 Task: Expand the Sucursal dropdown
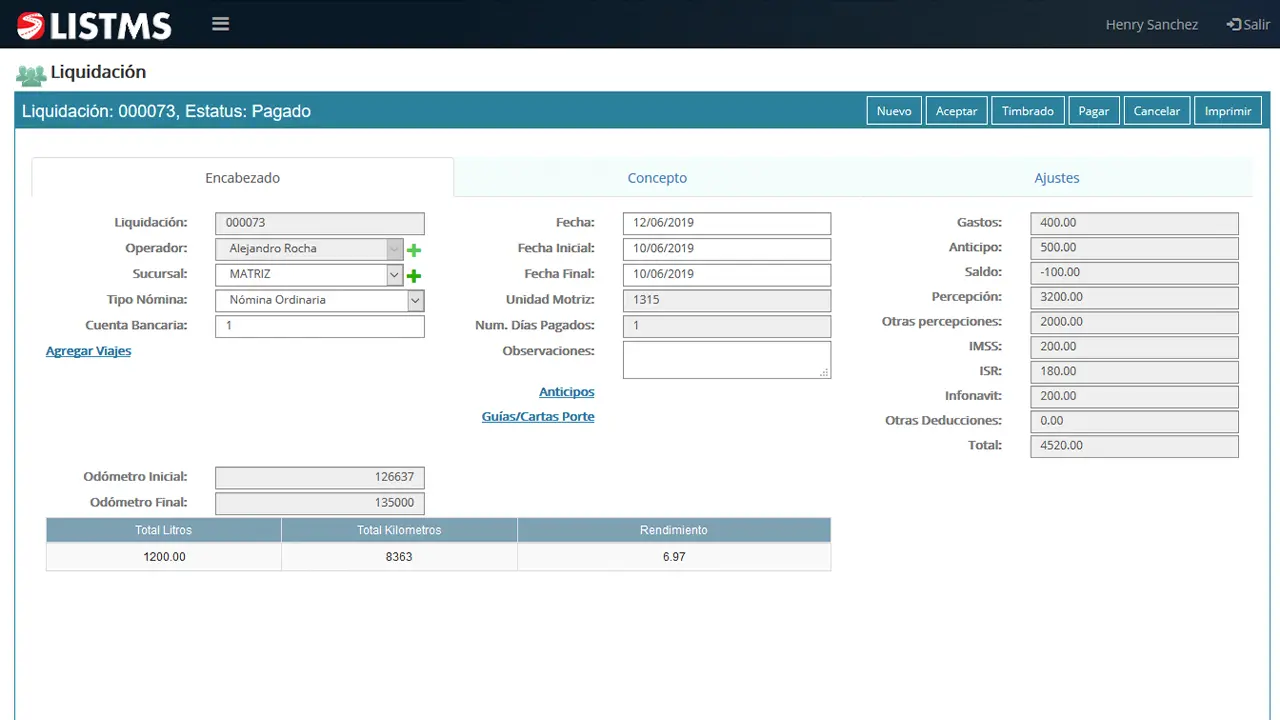point(394,275)
